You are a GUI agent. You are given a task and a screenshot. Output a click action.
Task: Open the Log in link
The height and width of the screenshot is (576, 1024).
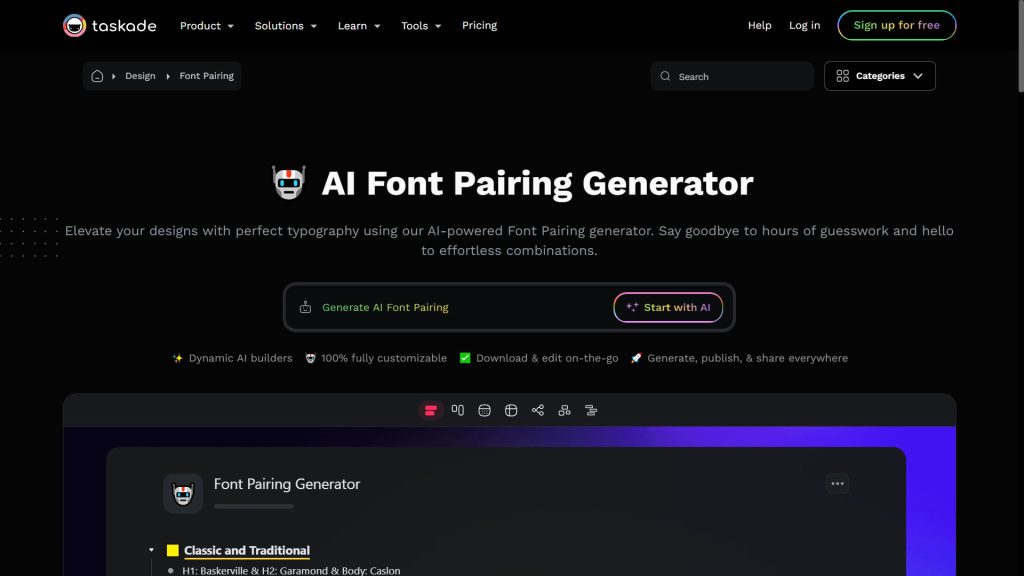[x=804, y=25]
